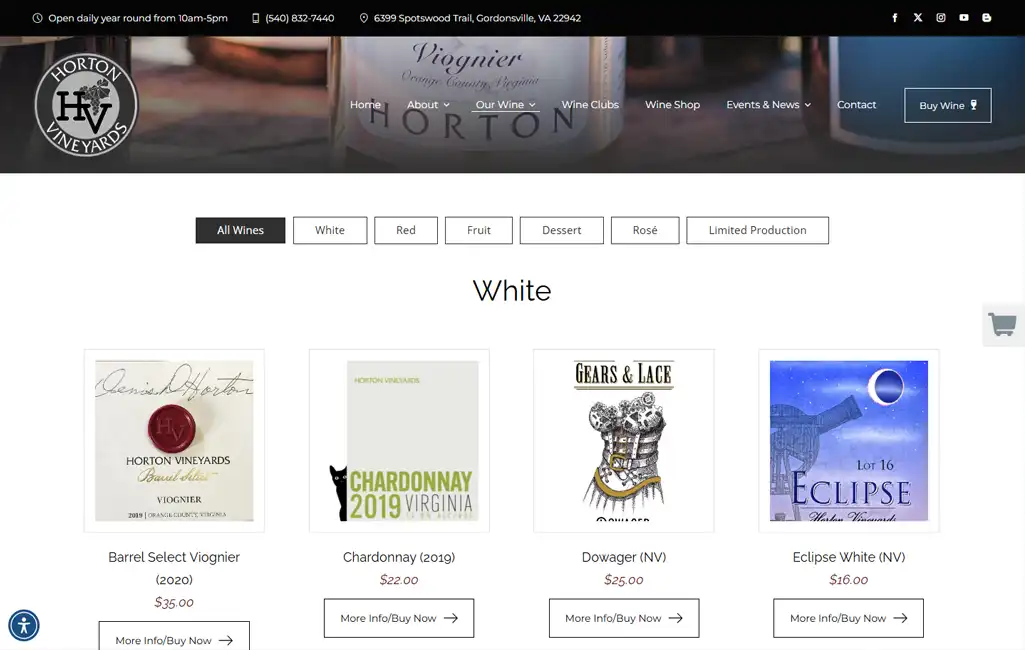Image resolution: width=1025 pixels, height=650 pixels.
Task: Click the $25.00 Dowager price
Action: (x=624, y=580)
